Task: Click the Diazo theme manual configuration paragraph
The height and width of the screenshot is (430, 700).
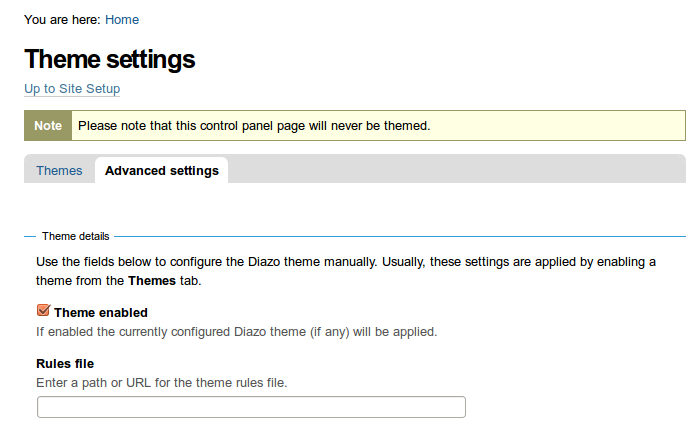Action: [x=346, y=271]
